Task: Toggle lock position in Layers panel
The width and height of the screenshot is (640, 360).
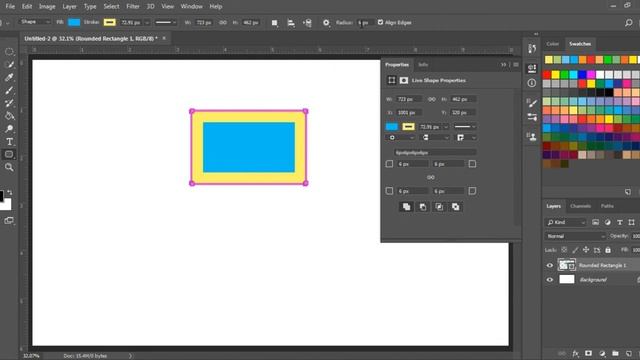Action: 586,250
